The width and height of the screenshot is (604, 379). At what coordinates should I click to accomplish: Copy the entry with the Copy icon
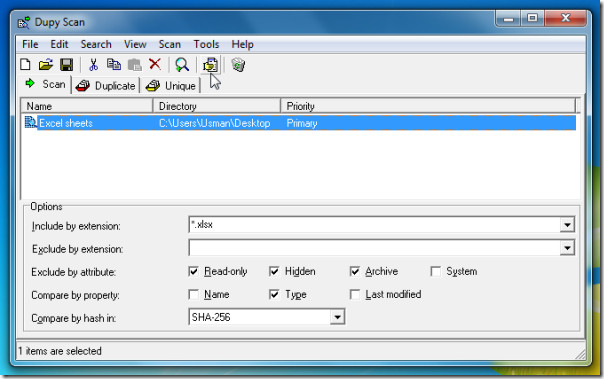(114, 64)
